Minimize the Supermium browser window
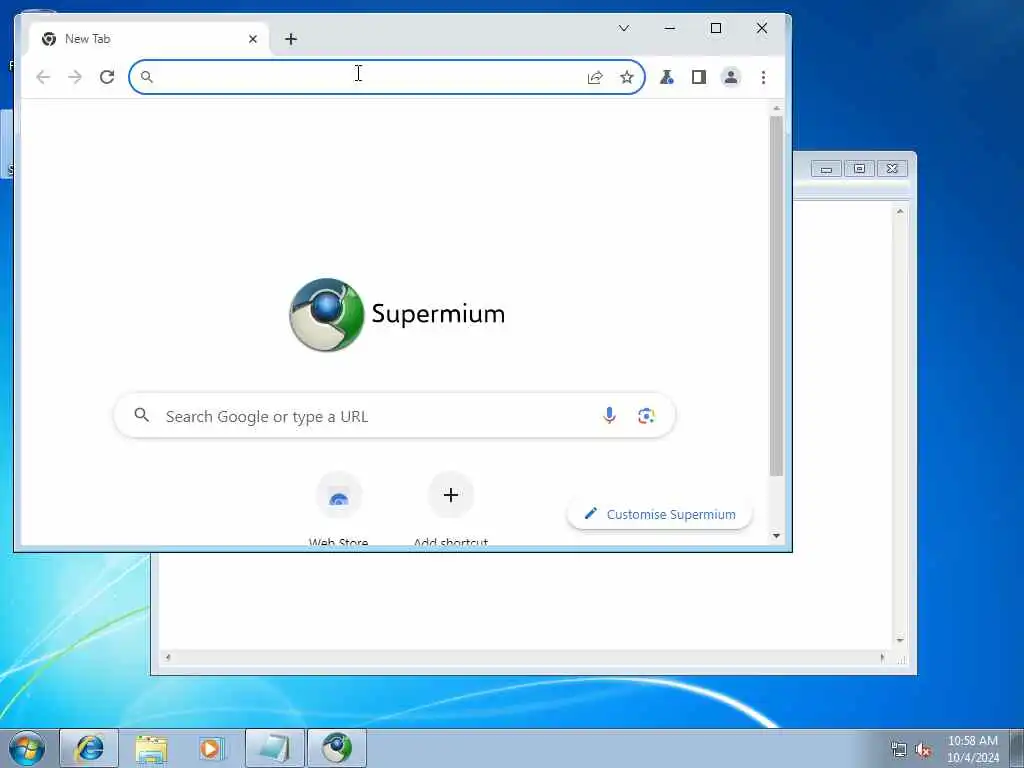 click(669, 28)
